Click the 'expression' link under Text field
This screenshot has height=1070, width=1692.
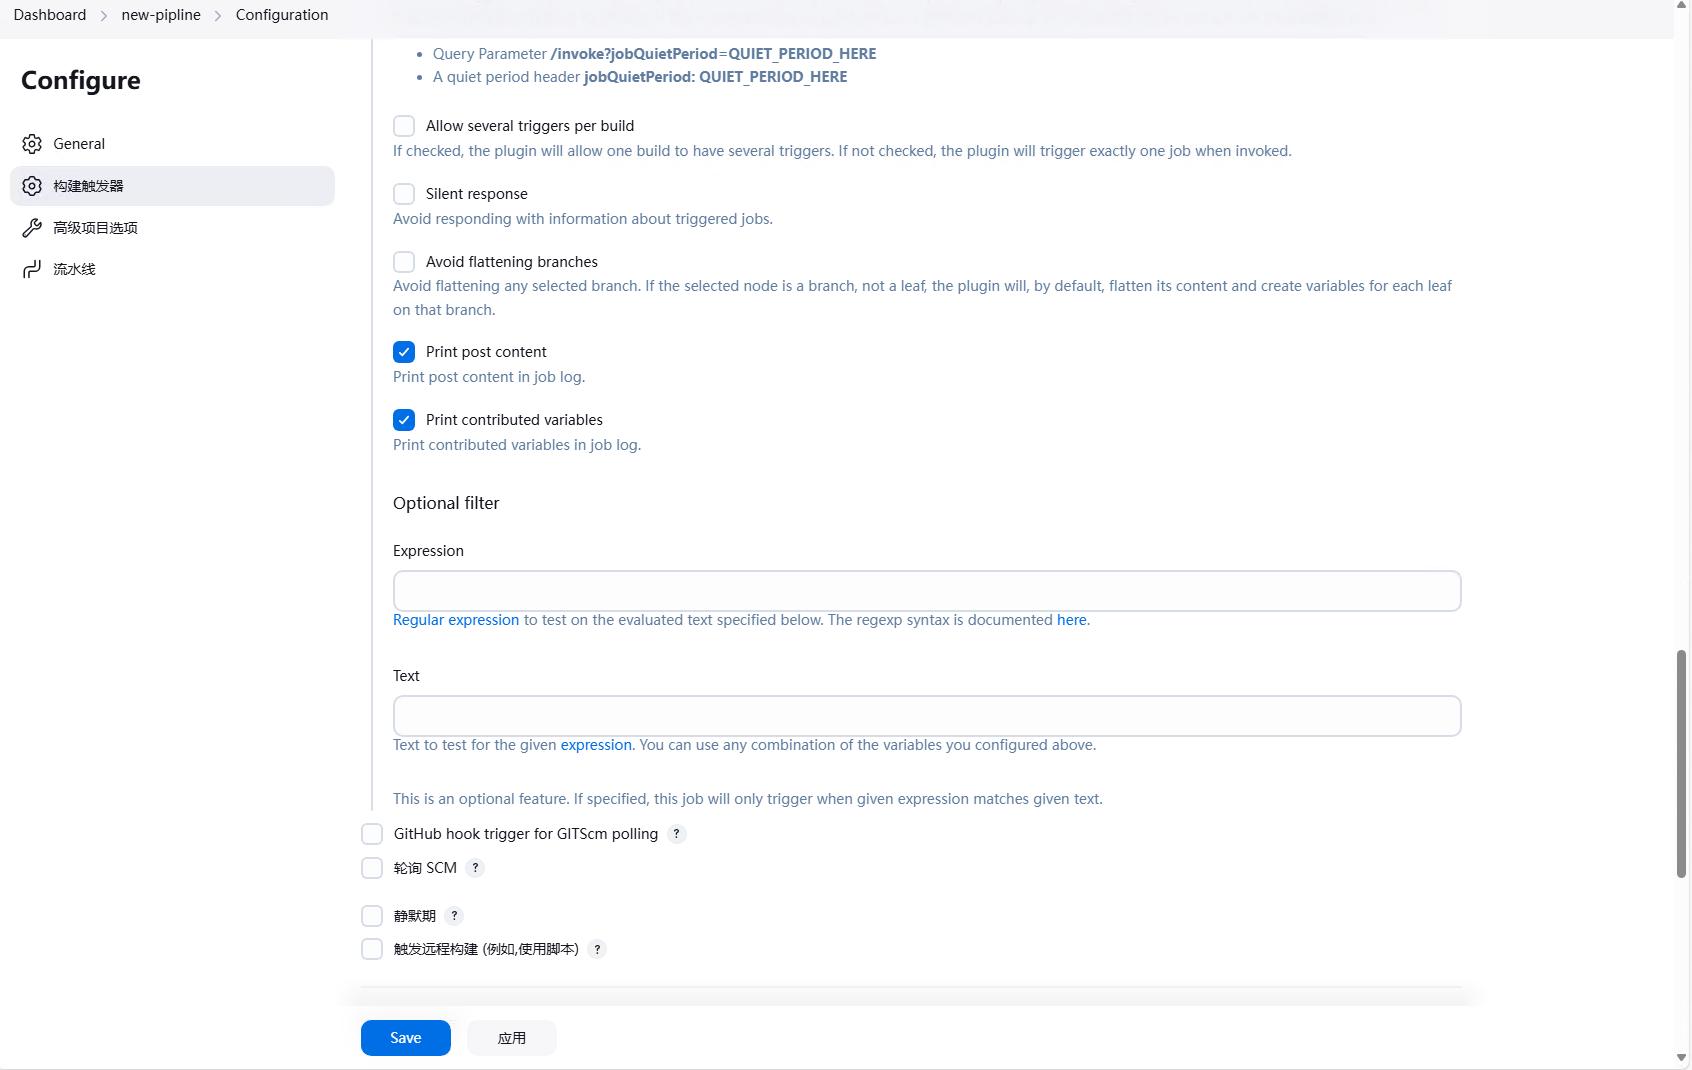(596, 745)
